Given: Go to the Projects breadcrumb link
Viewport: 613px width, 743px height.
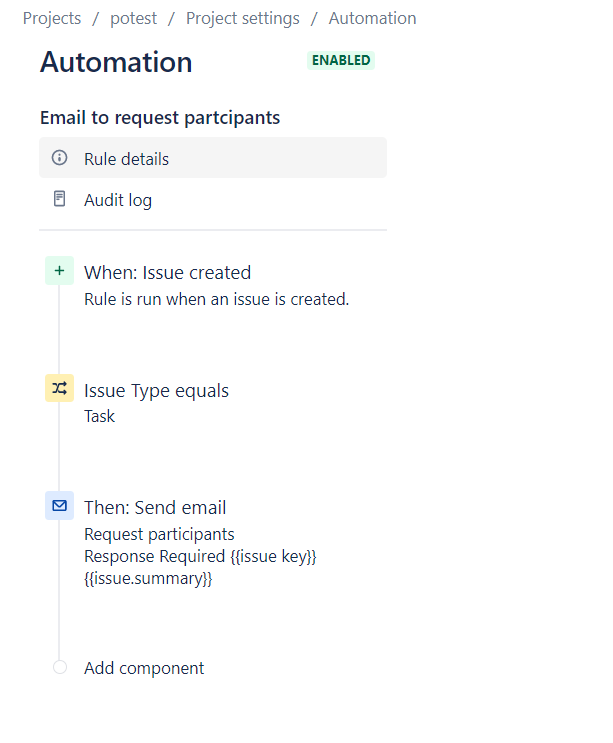Looking at the screenshot, I should click(x=52, y=18).
